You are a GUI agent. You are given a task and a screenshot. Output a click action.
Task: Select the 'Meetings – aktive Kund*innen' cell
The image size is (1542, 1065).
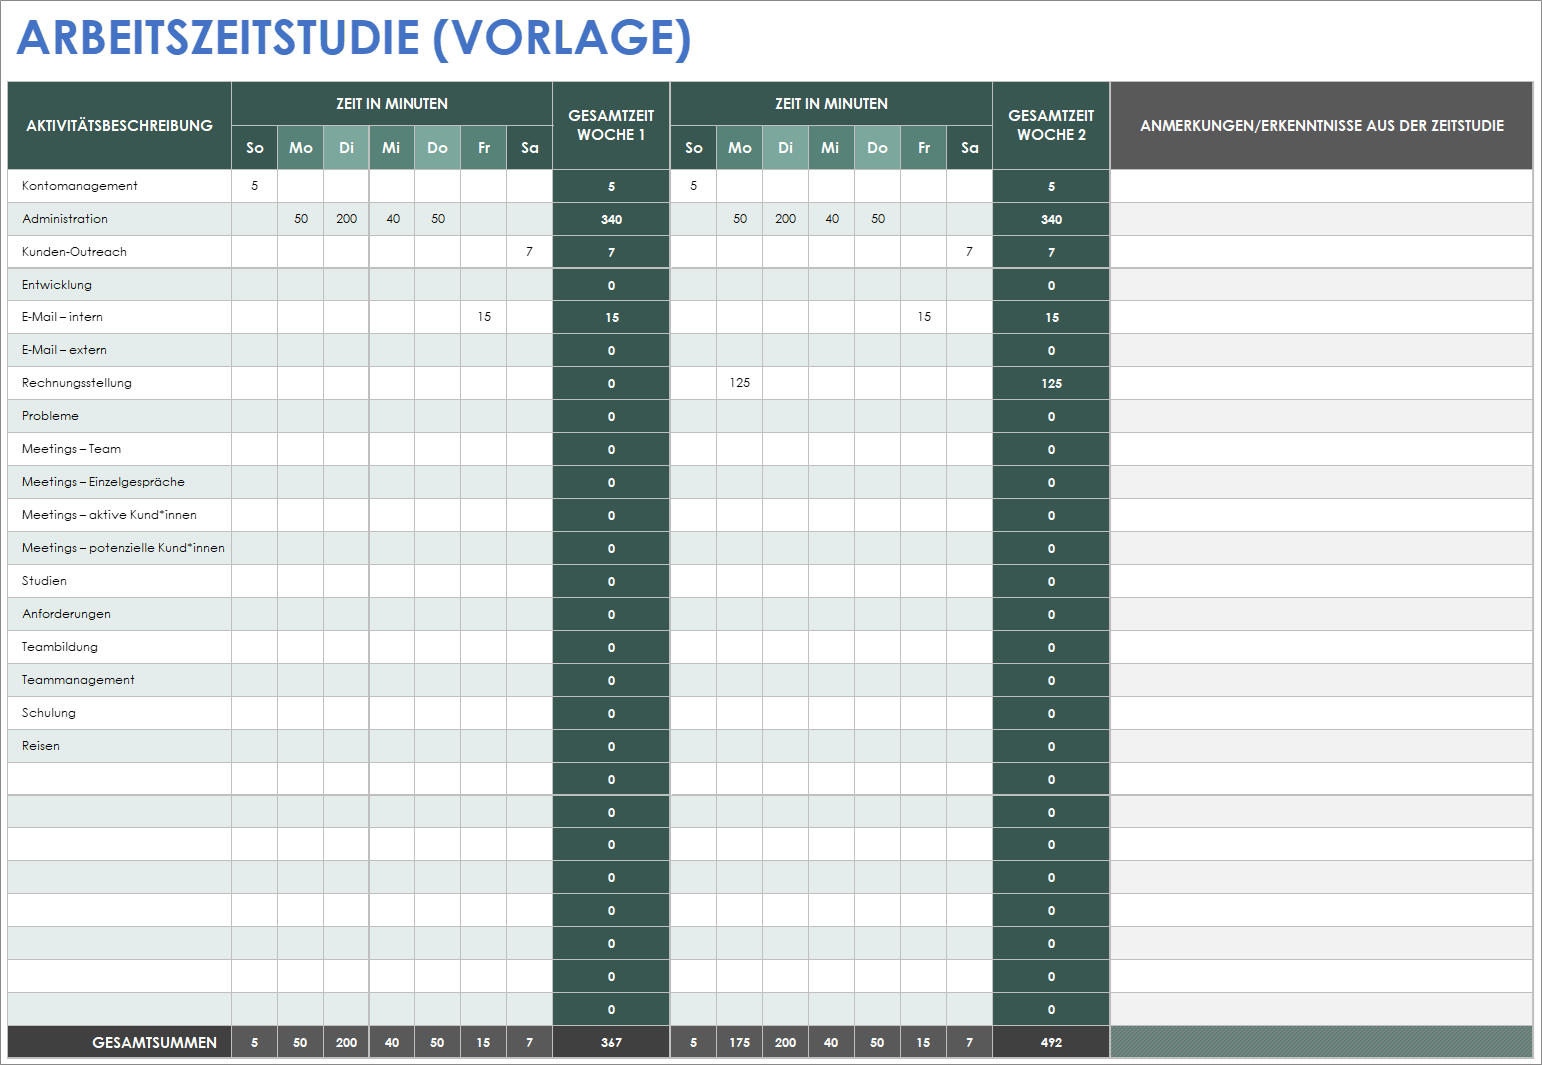click(x=120, y=515)
